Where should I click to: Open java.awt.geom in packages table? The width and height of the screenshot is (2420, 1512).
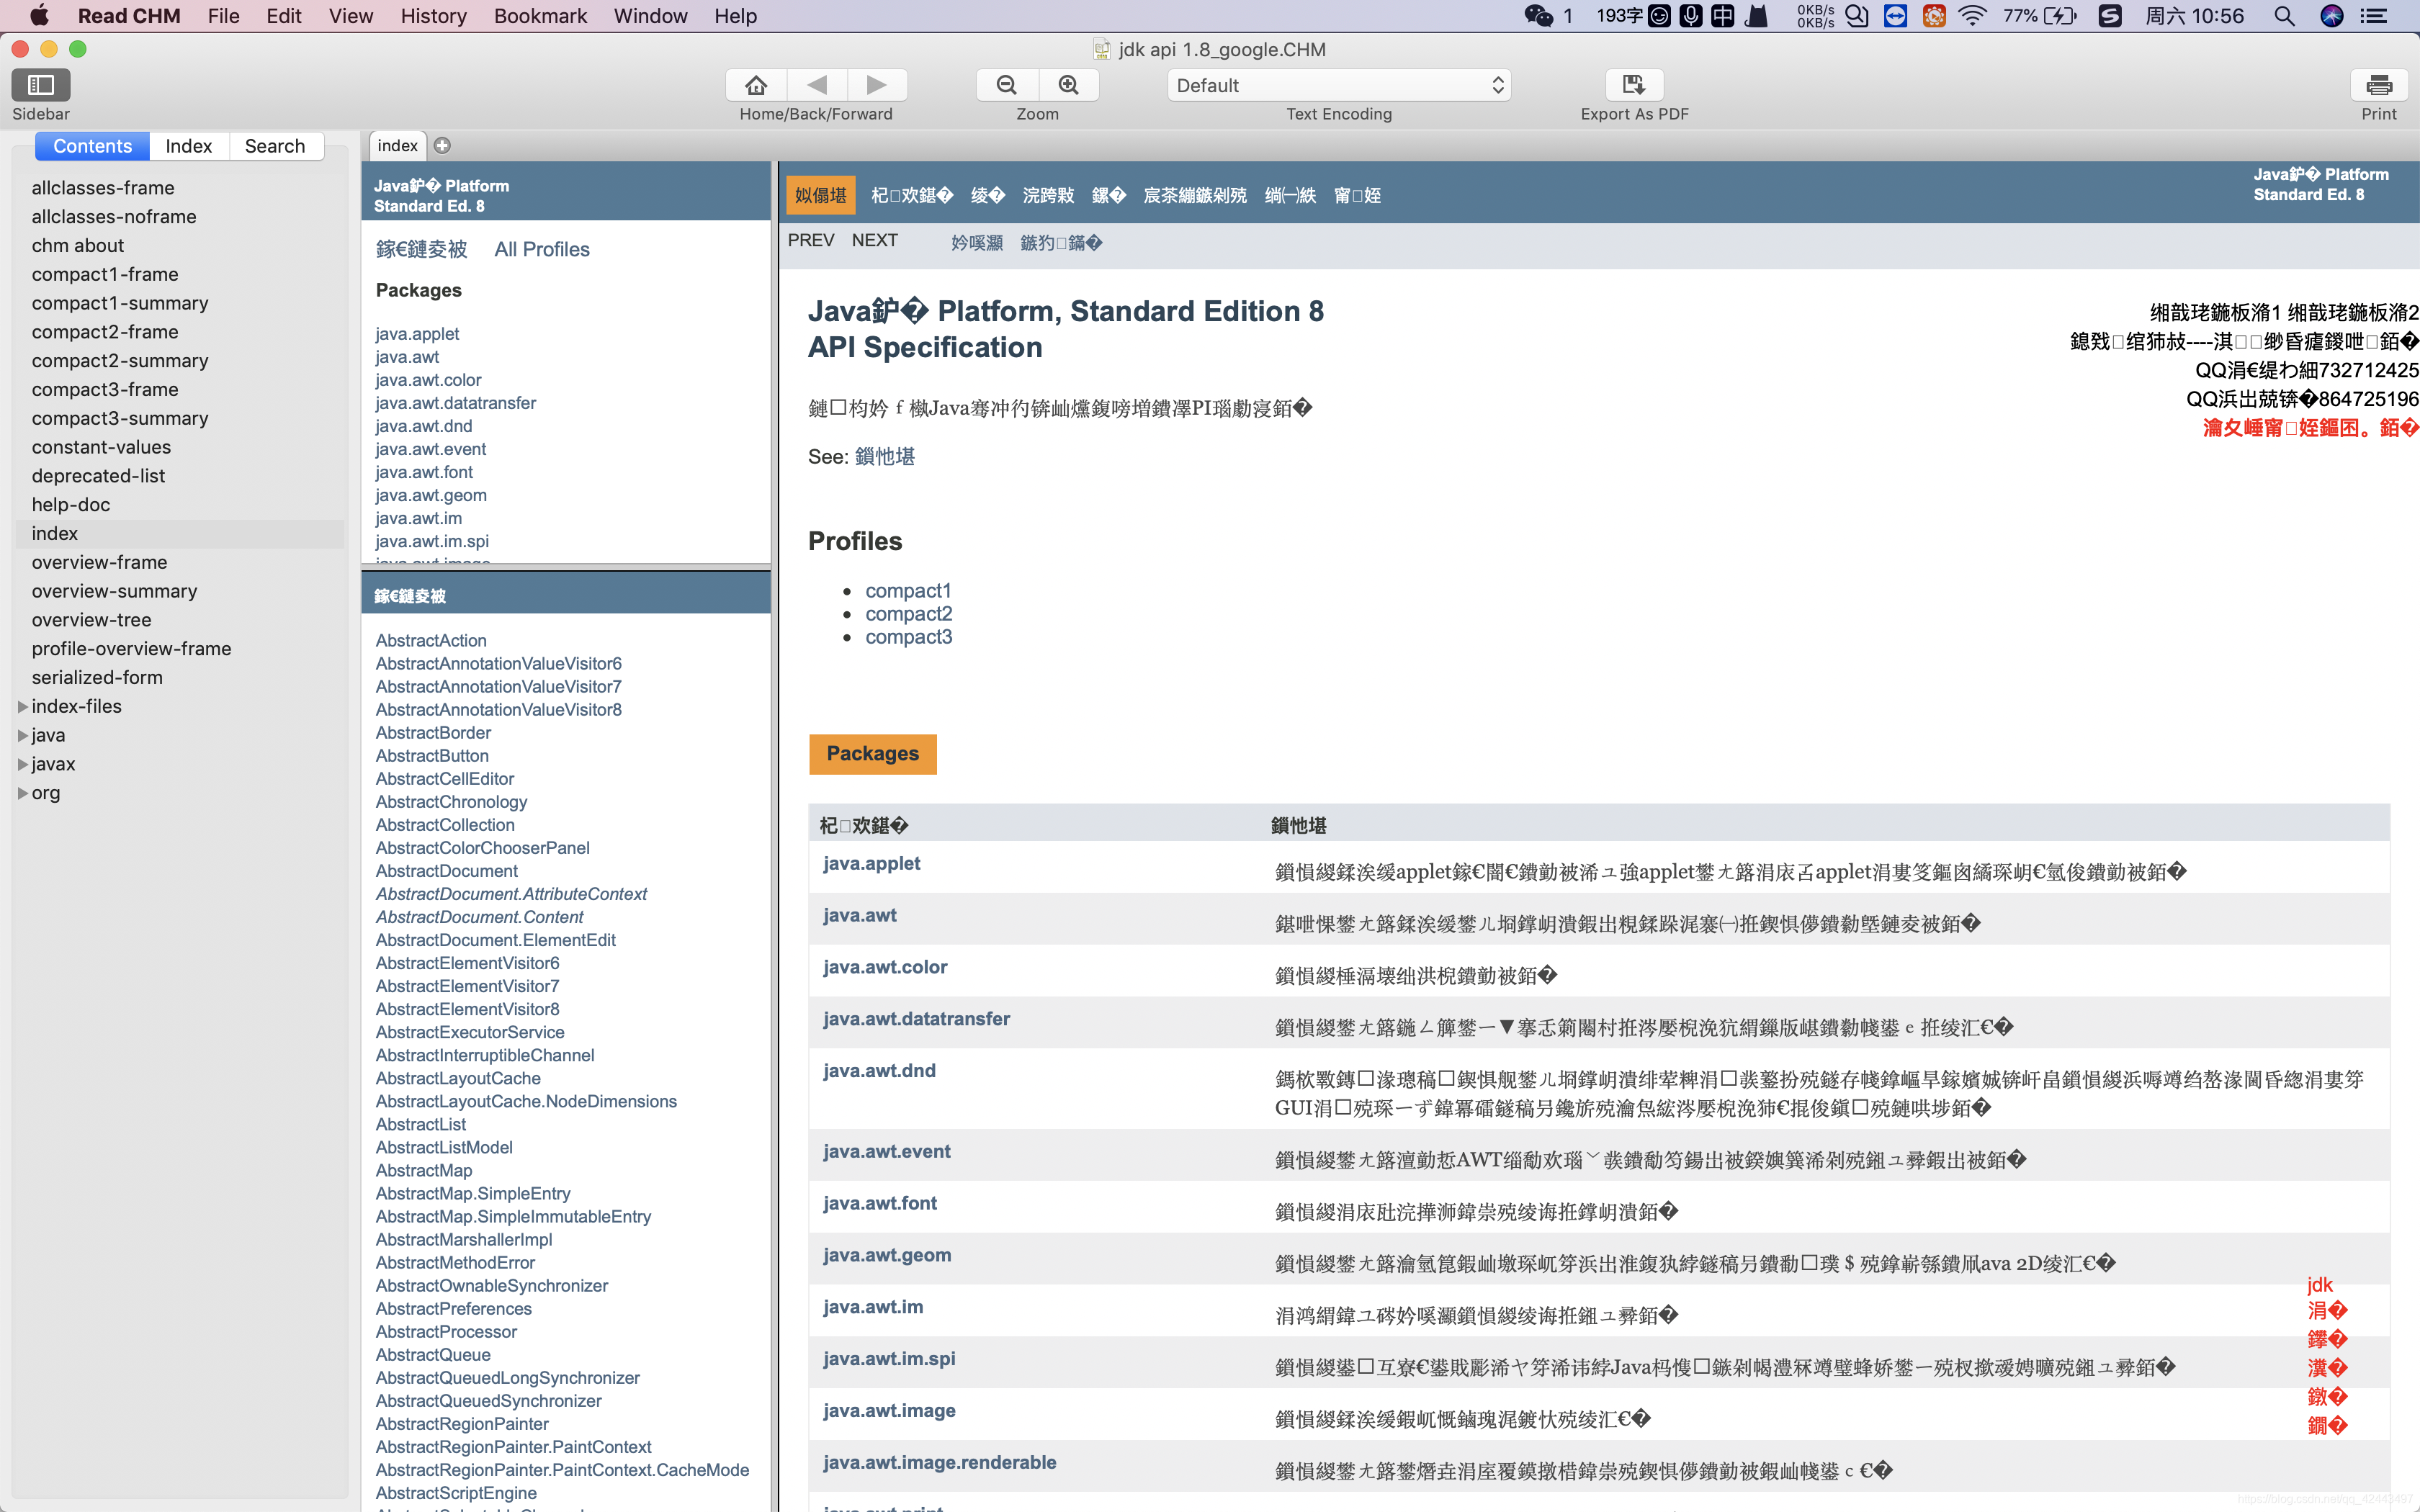pos(887,1256)
